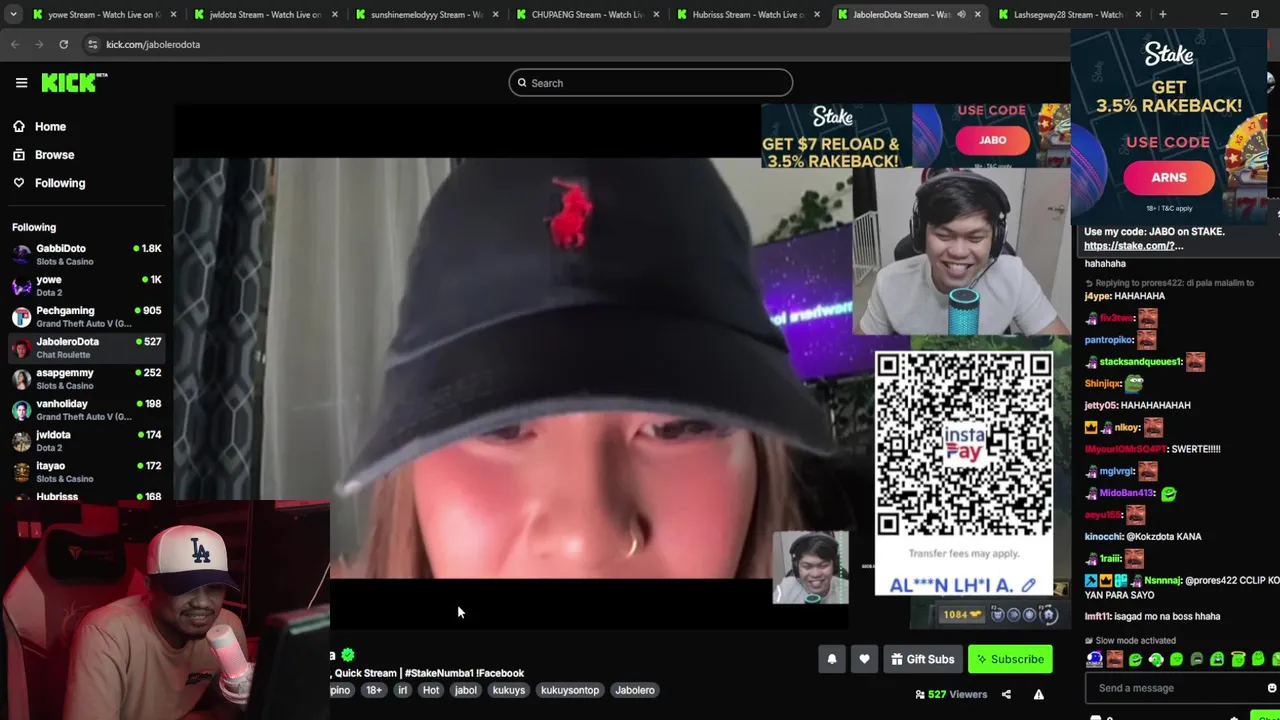Click the 18+ stream tag
The height and width of the screenshot is (720, 1280).
(373, 690)
